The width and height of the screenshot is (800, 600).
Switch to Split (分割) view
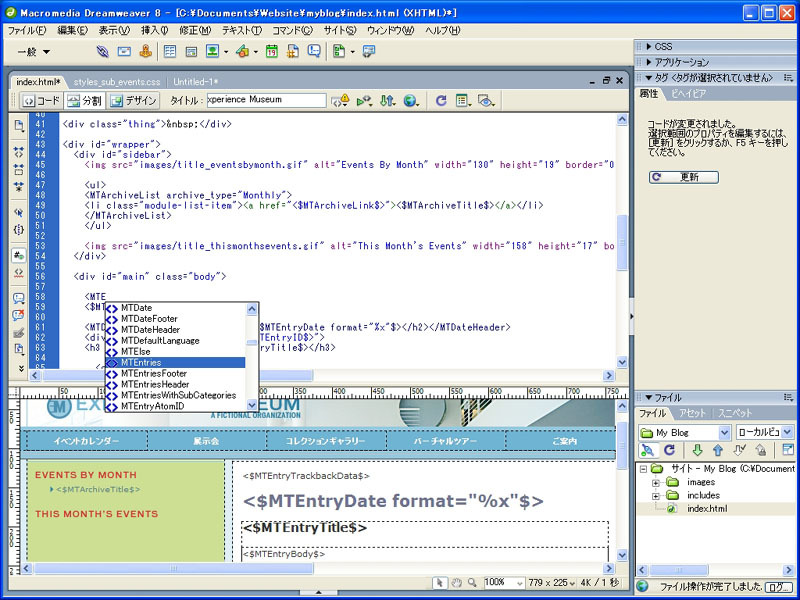point(84,101)
